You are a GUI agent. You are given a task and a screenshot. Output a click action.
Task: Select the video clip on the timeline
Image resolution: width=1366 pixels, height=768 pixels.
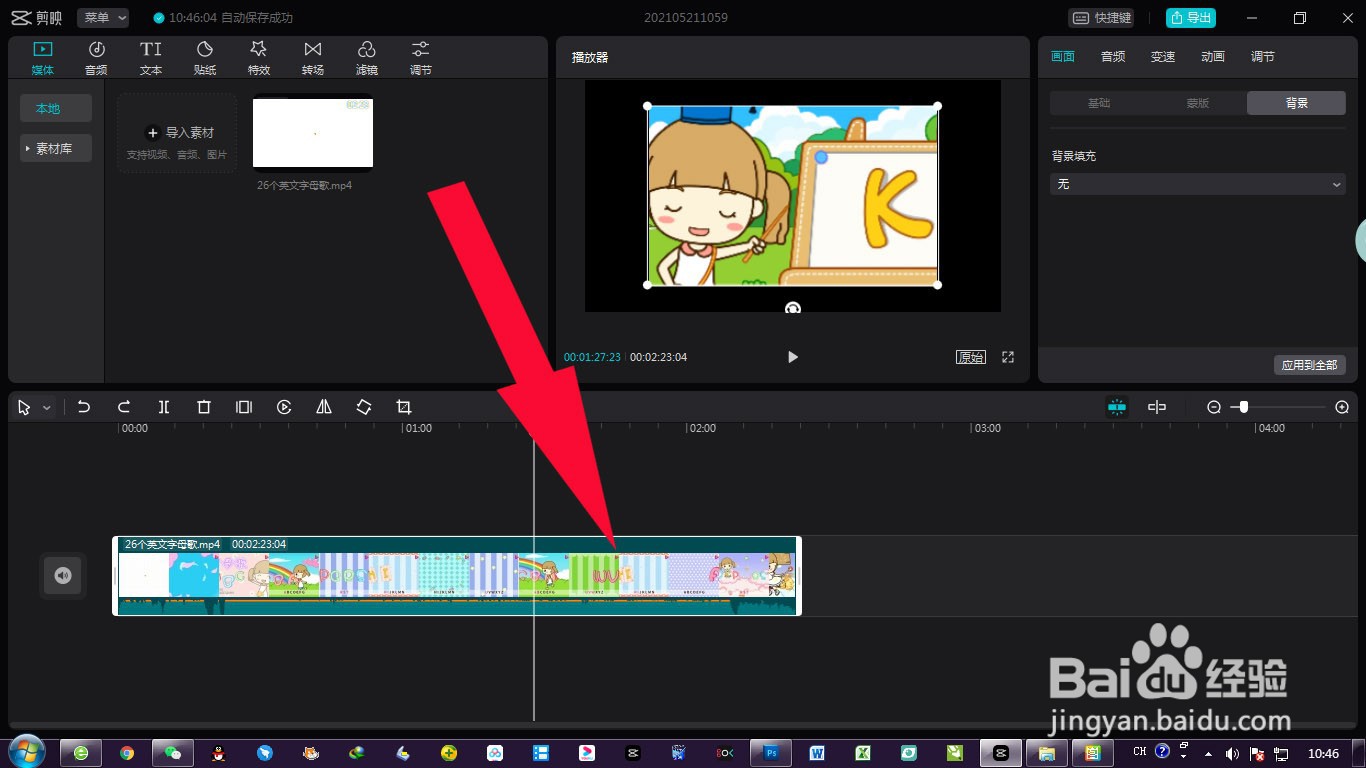(x=457, y=576)
